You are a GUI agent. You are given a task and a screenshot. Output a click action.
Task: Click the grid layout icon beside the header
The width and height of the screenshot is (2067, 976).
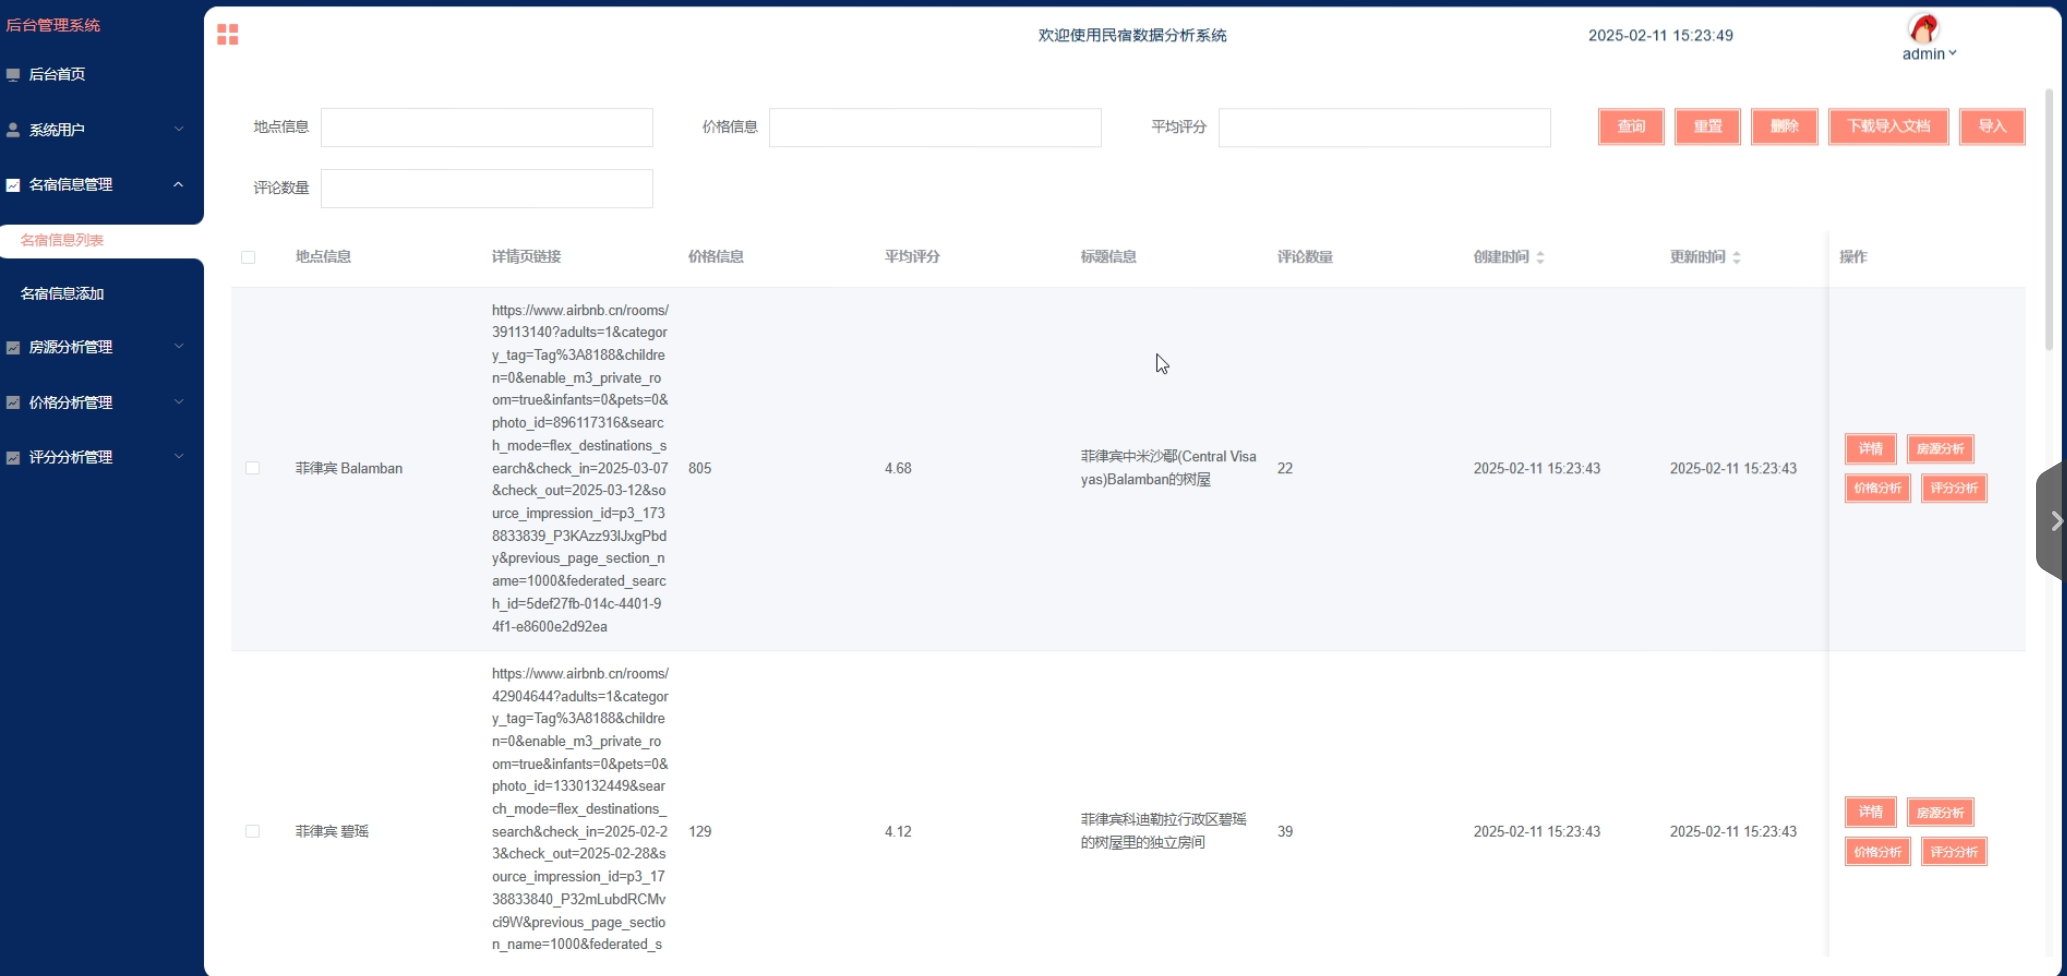[228, 34]
